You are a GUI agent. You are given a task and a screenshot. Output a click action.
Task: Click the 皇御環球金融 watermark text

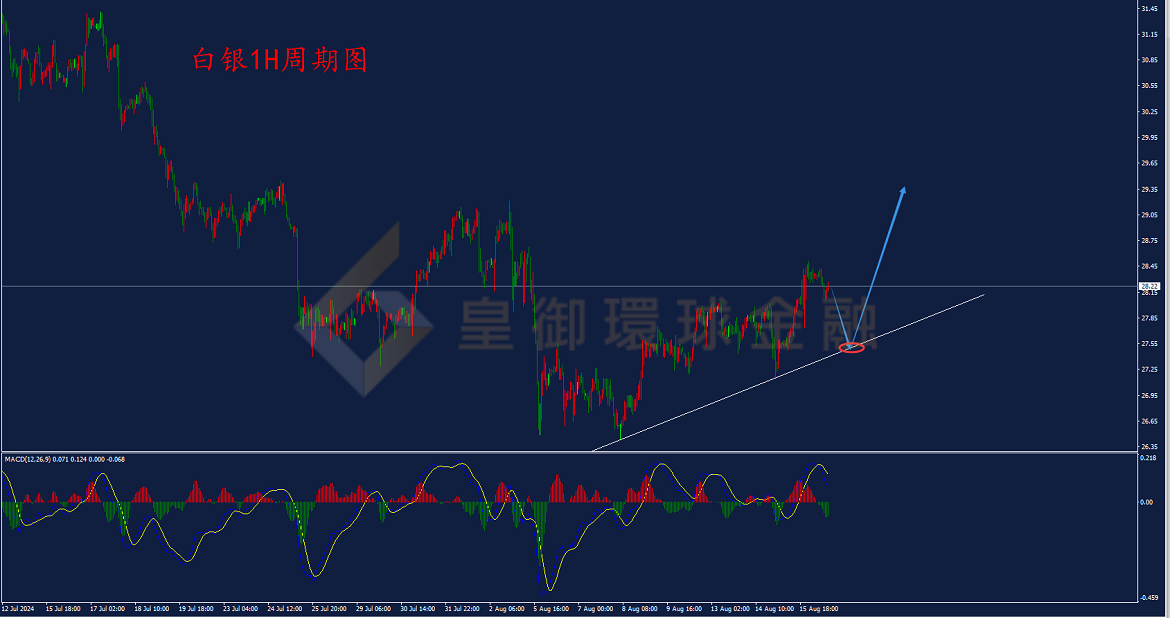(x=668, y=322)
